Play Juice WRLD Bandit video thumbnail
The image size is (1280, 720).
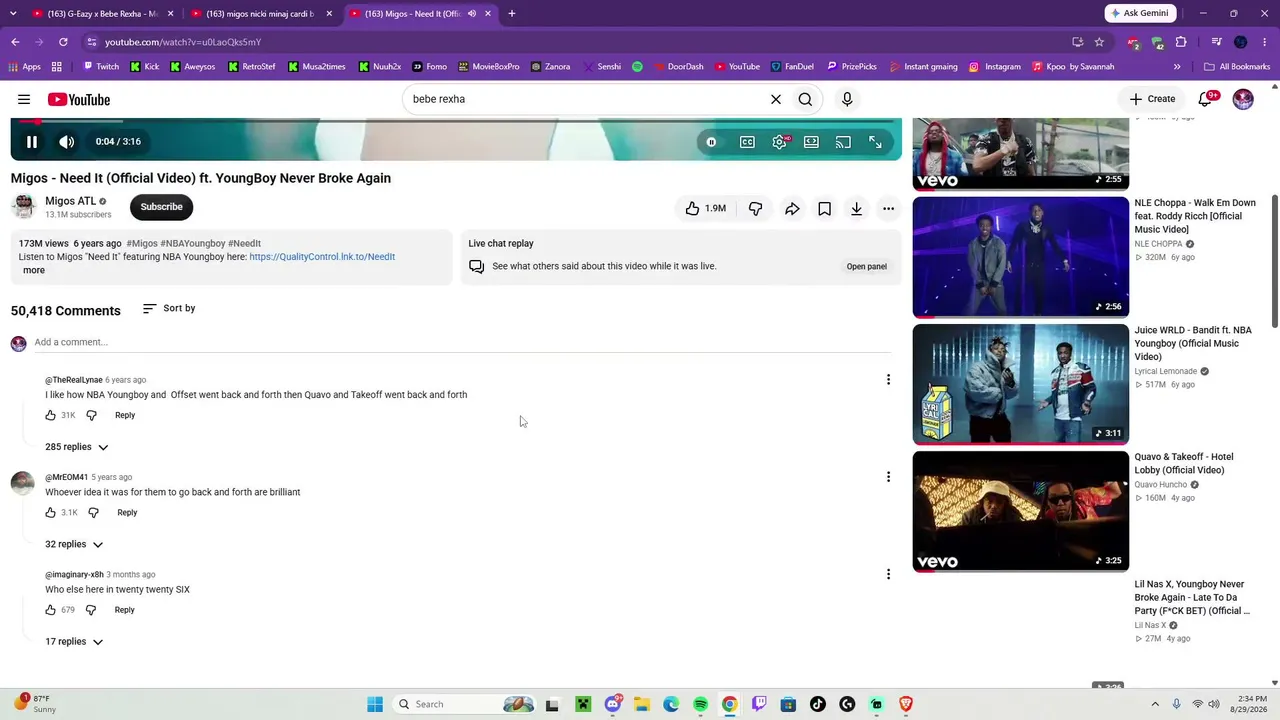tap(1021, 384)
